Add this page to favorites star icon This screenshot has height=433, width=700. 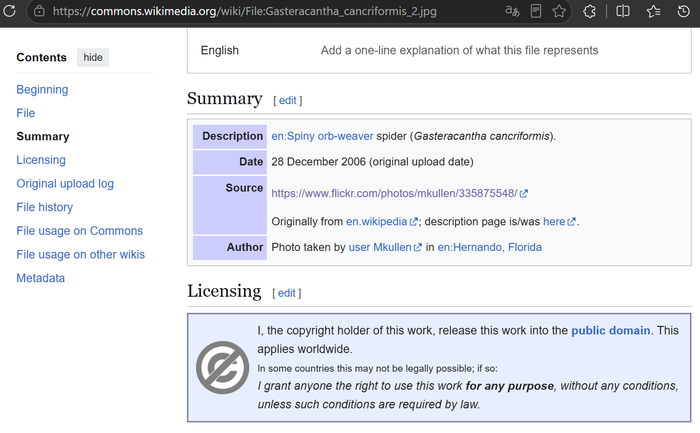[559, 11]
